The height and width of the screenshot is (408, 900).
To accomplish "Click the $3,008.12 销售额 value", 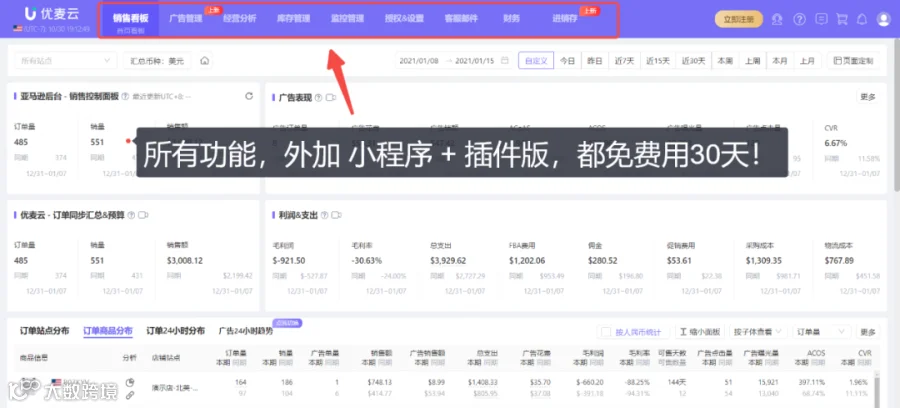I will [x=185, y=261].
